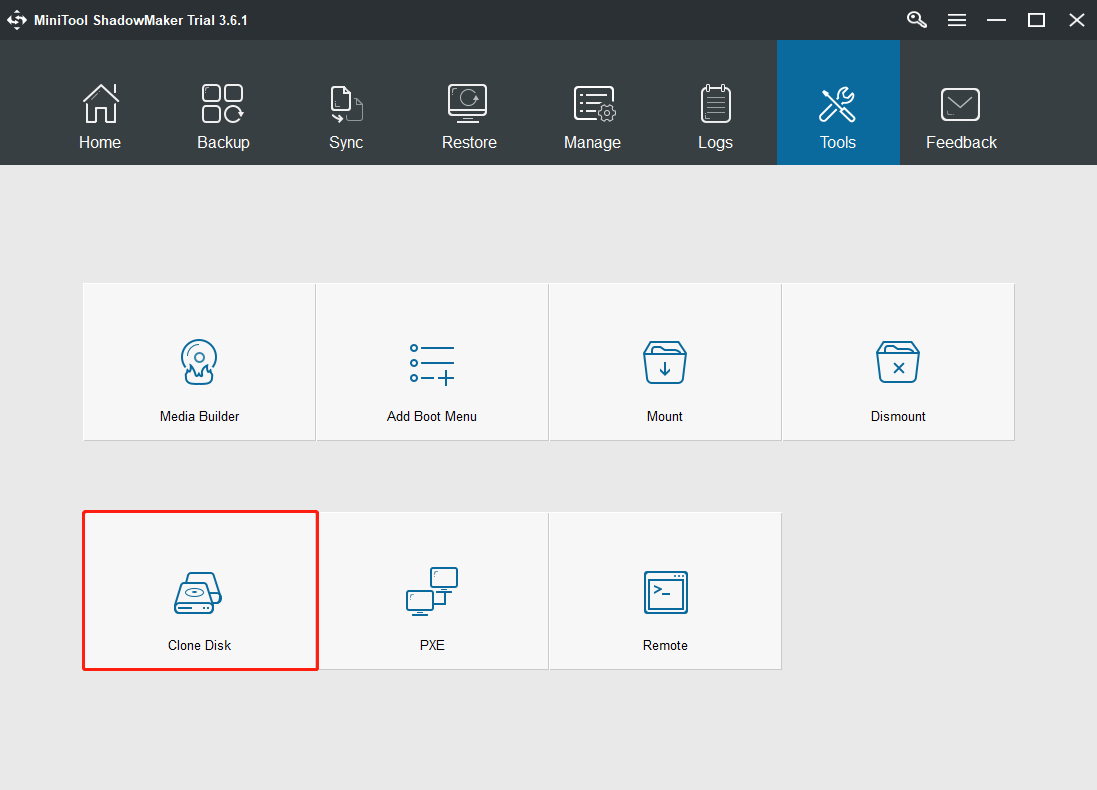Click the MiniTool ShadowMaker logo icon
The width and height of the screenshot is (1097, 790).
coord(17,20)
